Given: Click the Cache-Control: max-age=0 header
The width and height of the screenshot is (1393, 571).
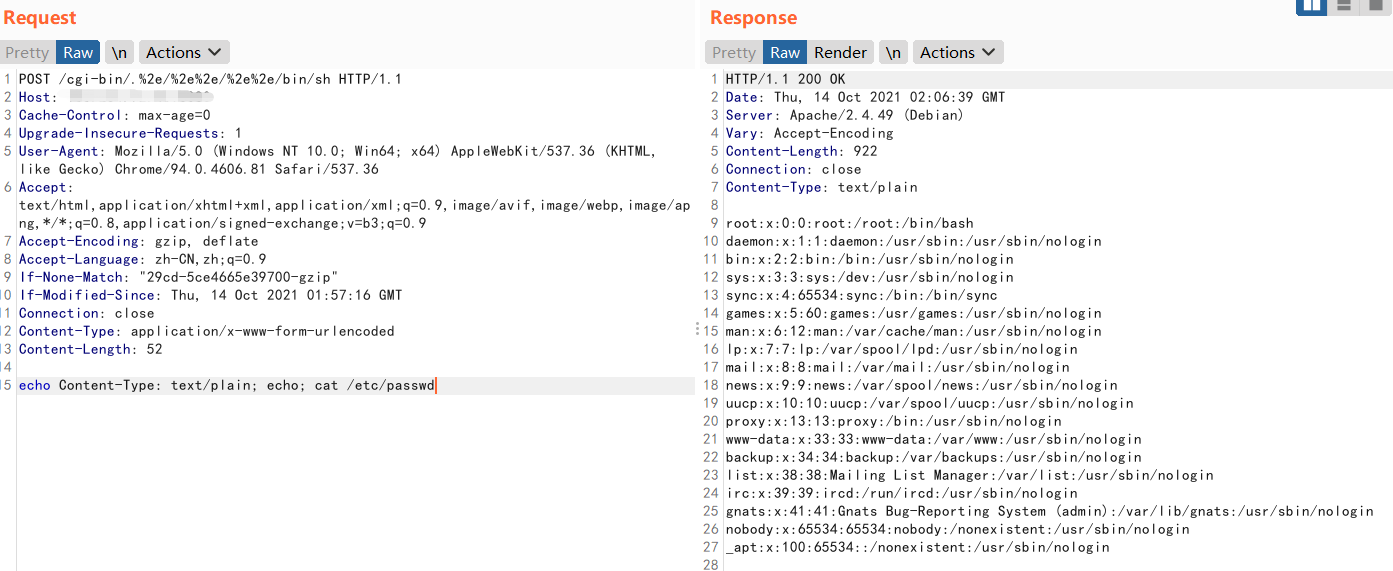Looking at the screenshot, I should coord(114,115).
